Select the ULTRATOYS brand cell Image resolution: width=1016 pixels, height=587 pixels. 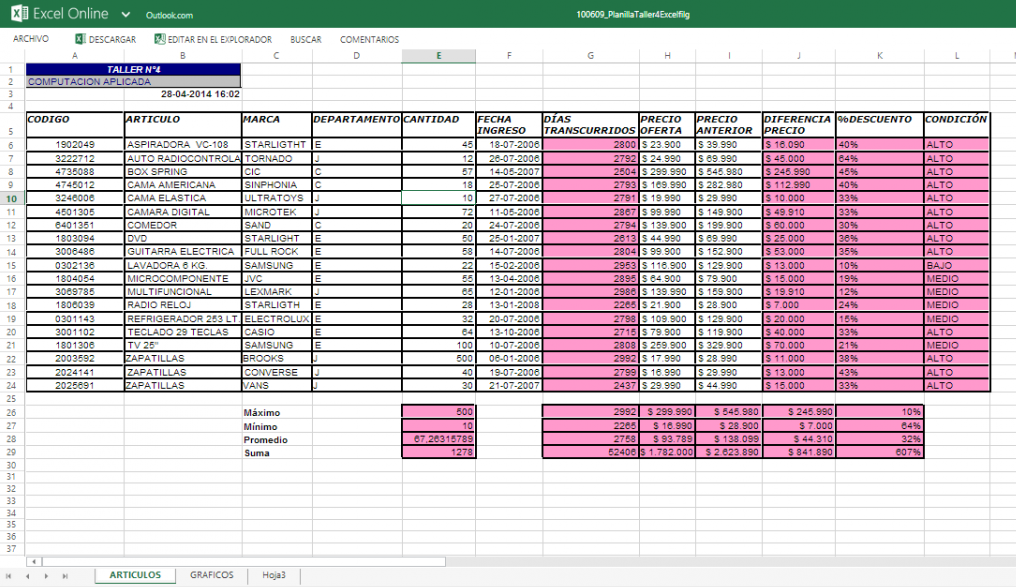(x=277, y=198)
